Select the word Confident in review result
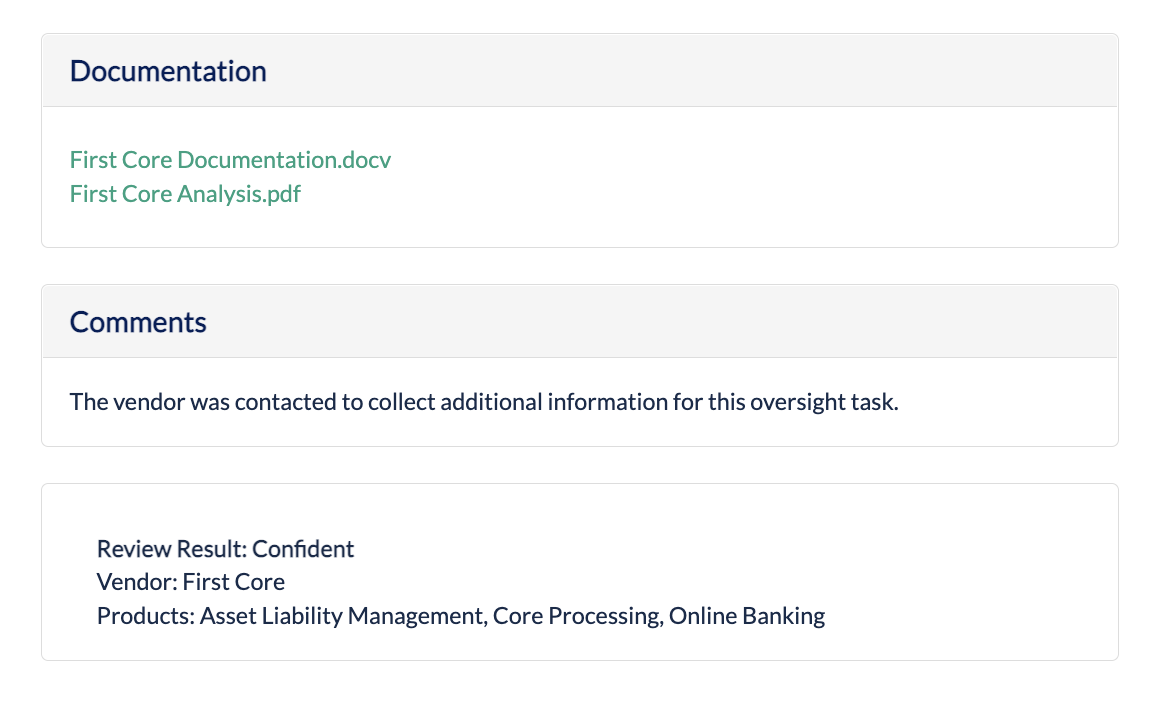Image resolution: width=1162 pixels, height=710 pixels. click(x=303, y=549)
